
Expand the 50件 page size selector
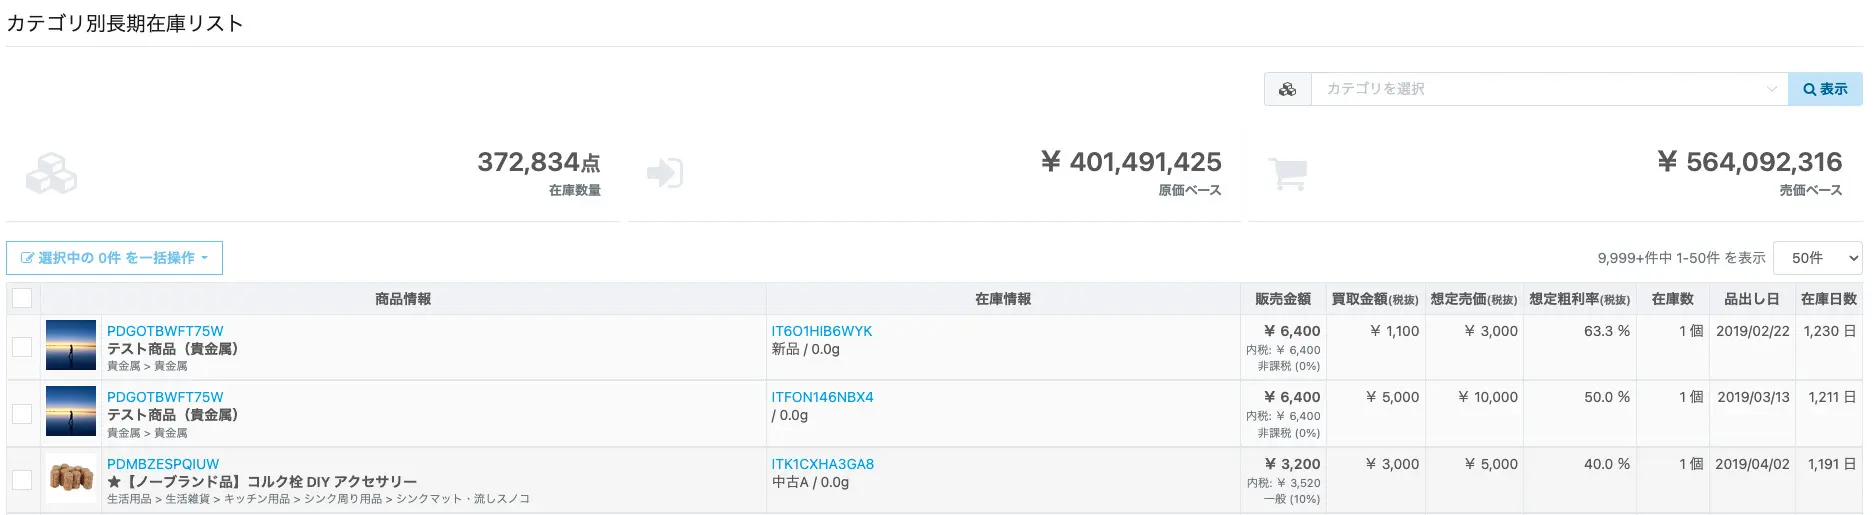tap(1817, 258)
